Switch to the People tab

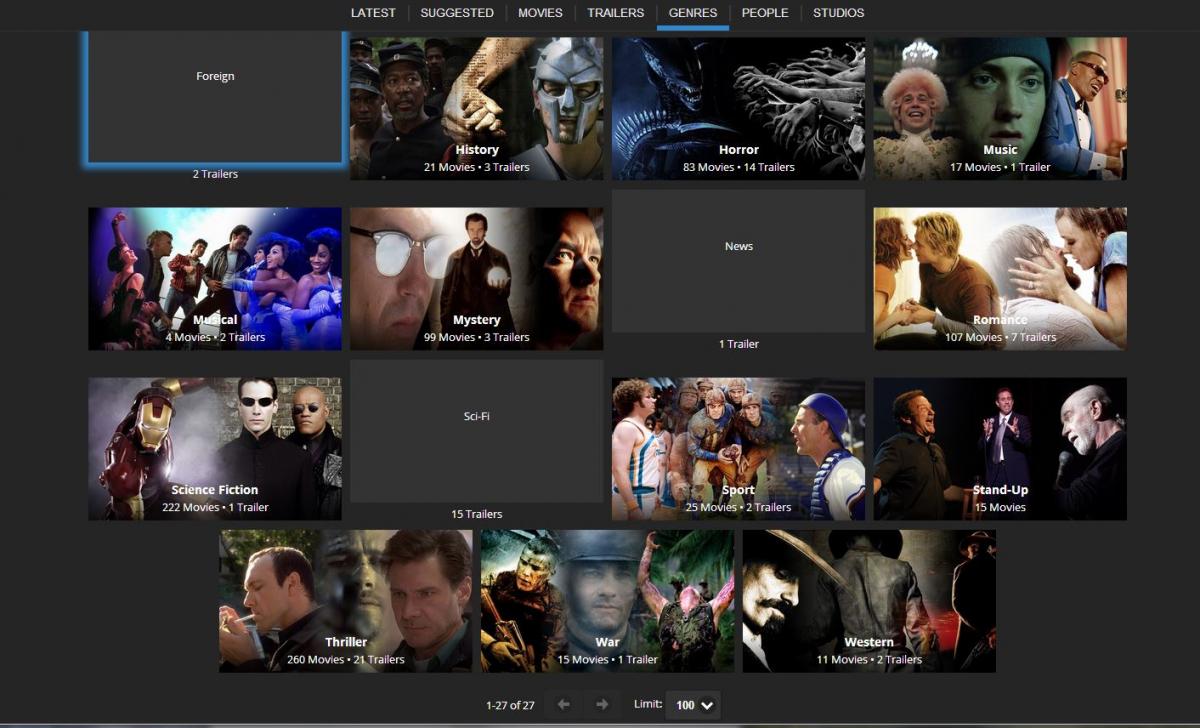pos(765,13)
